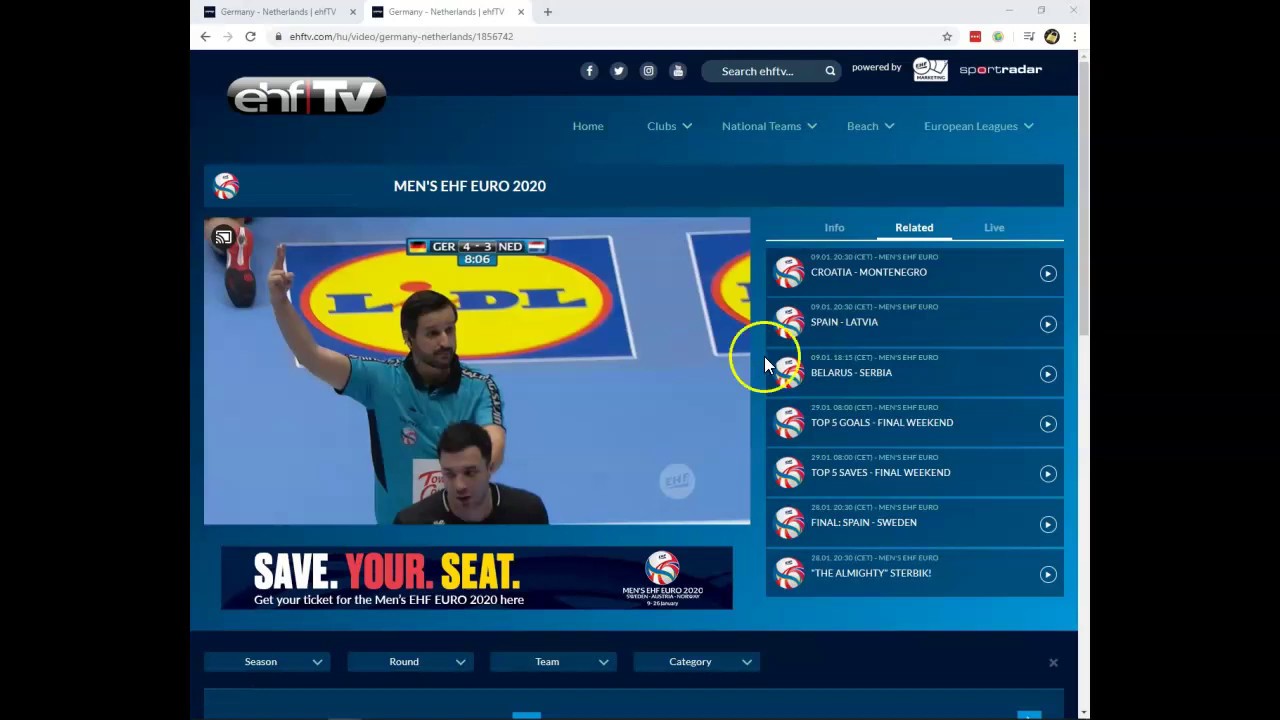
Task: Open the ehfTV YouTube icon
Action: [678, 71]
